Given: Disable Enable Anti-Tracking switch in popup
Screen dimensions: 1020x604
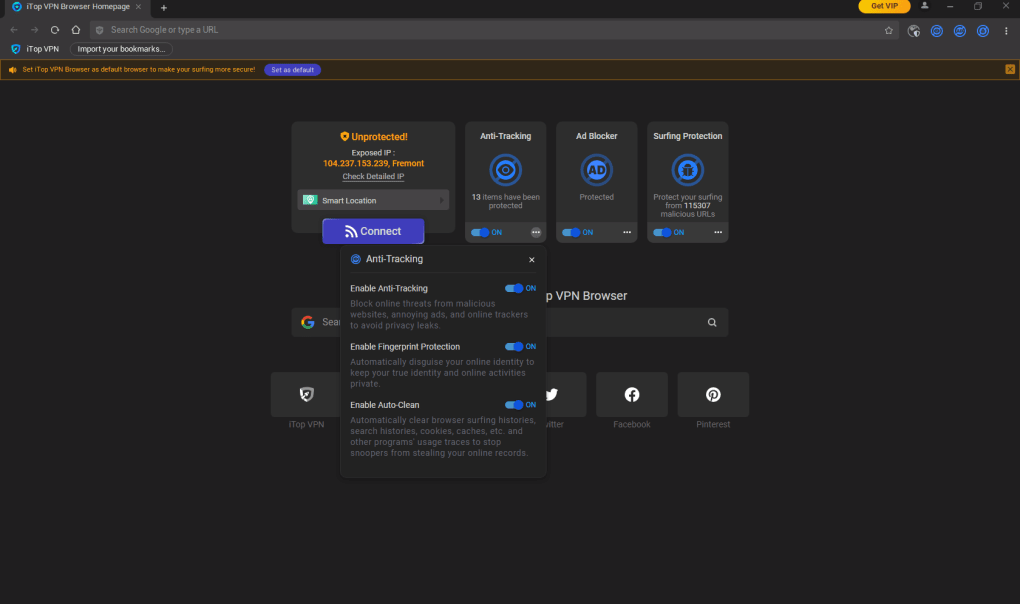Looking at the screenshot, I should click(x=514, y=288).
